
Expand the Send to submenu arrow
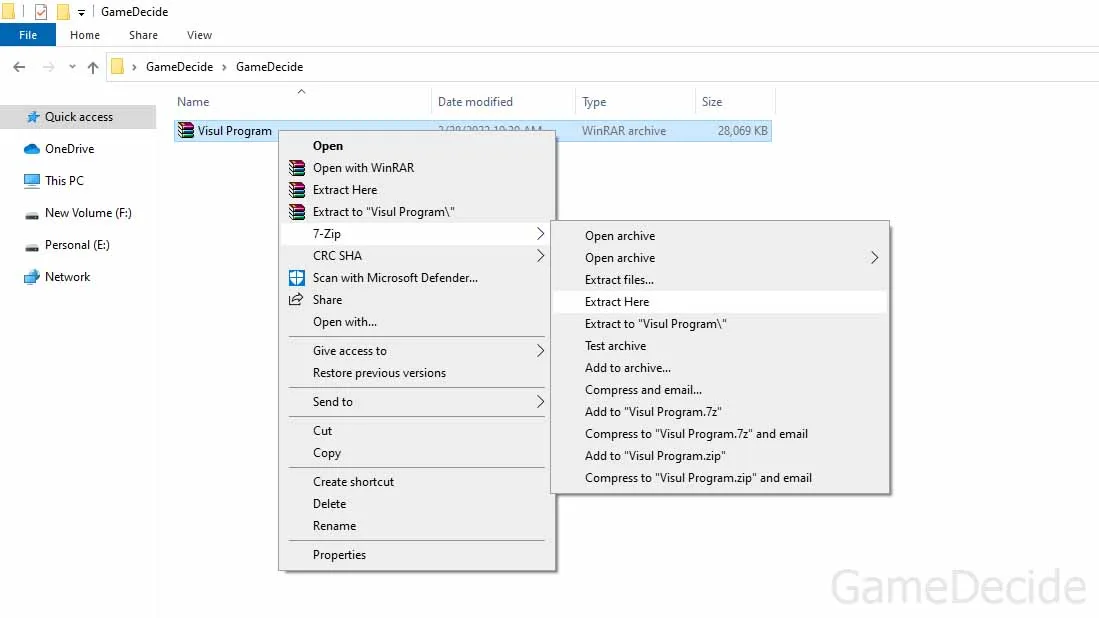pyautogui.click(x=540, y=401)
